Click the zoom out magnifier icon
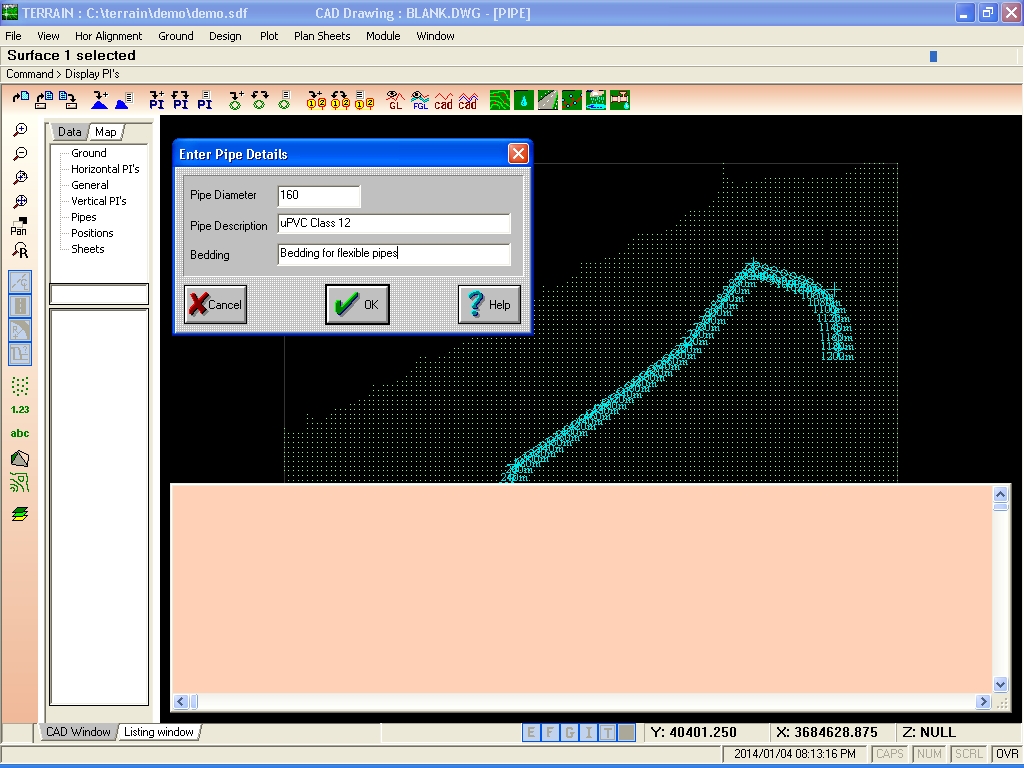 [x=20, y=153]
